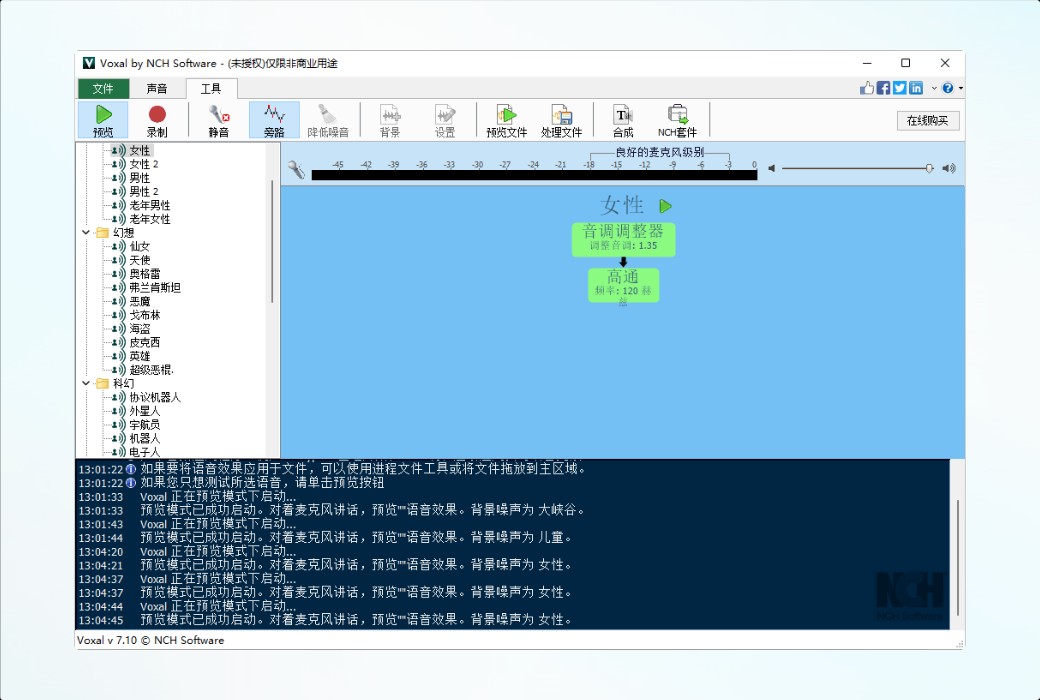Viewport: 1040px width, 700px height.
Task: Open dropdown arrow next to social icons
Action: 934,88
